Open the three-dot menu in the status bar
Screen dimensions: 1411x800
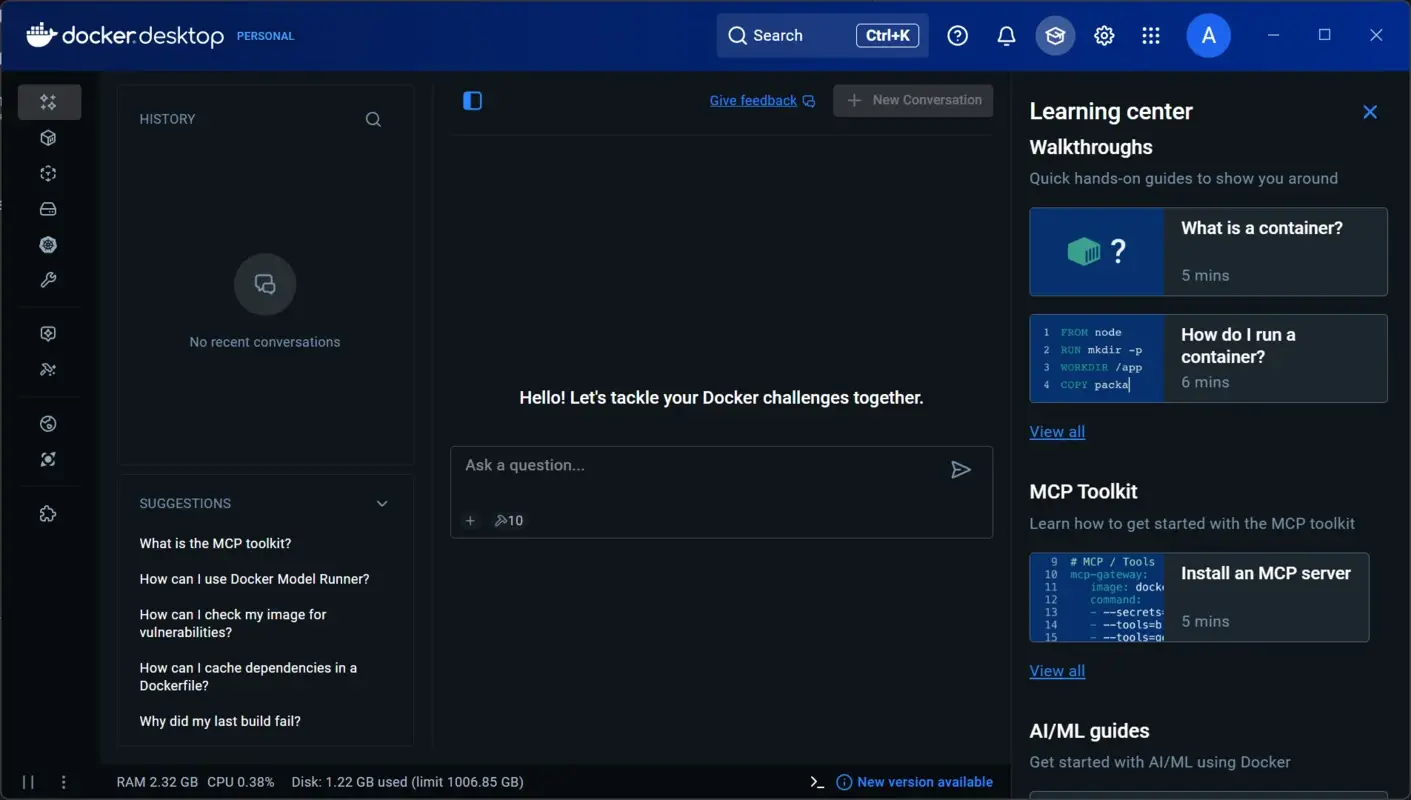[63, 781]
